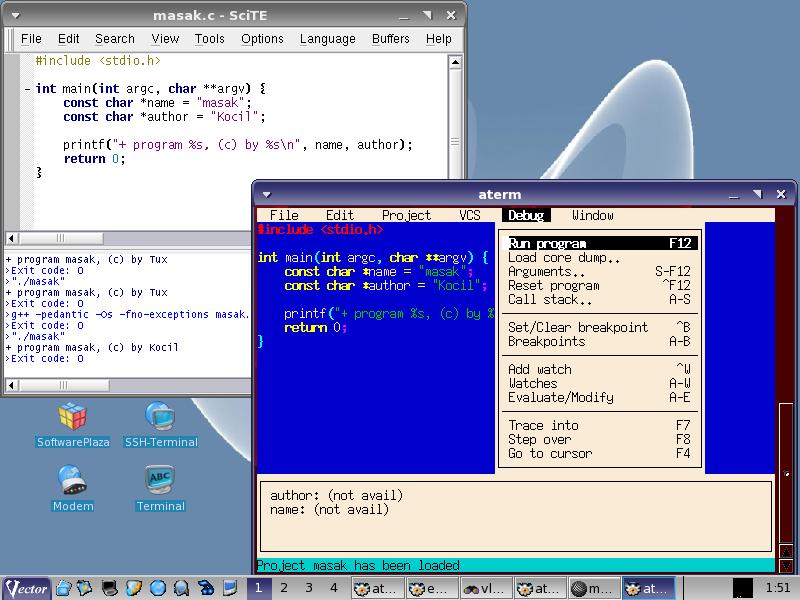Click the taskbar clock showing 1:51

pos(776,588)
